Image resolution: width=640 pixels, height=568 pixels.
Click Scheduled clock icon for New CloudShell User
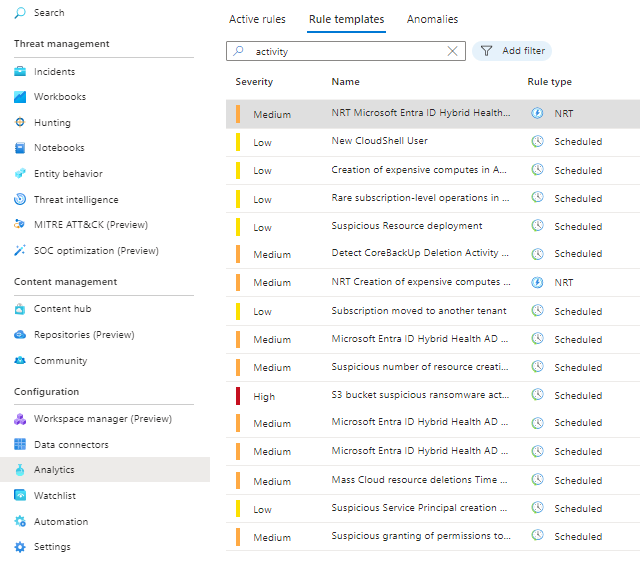tap(537, 141)
